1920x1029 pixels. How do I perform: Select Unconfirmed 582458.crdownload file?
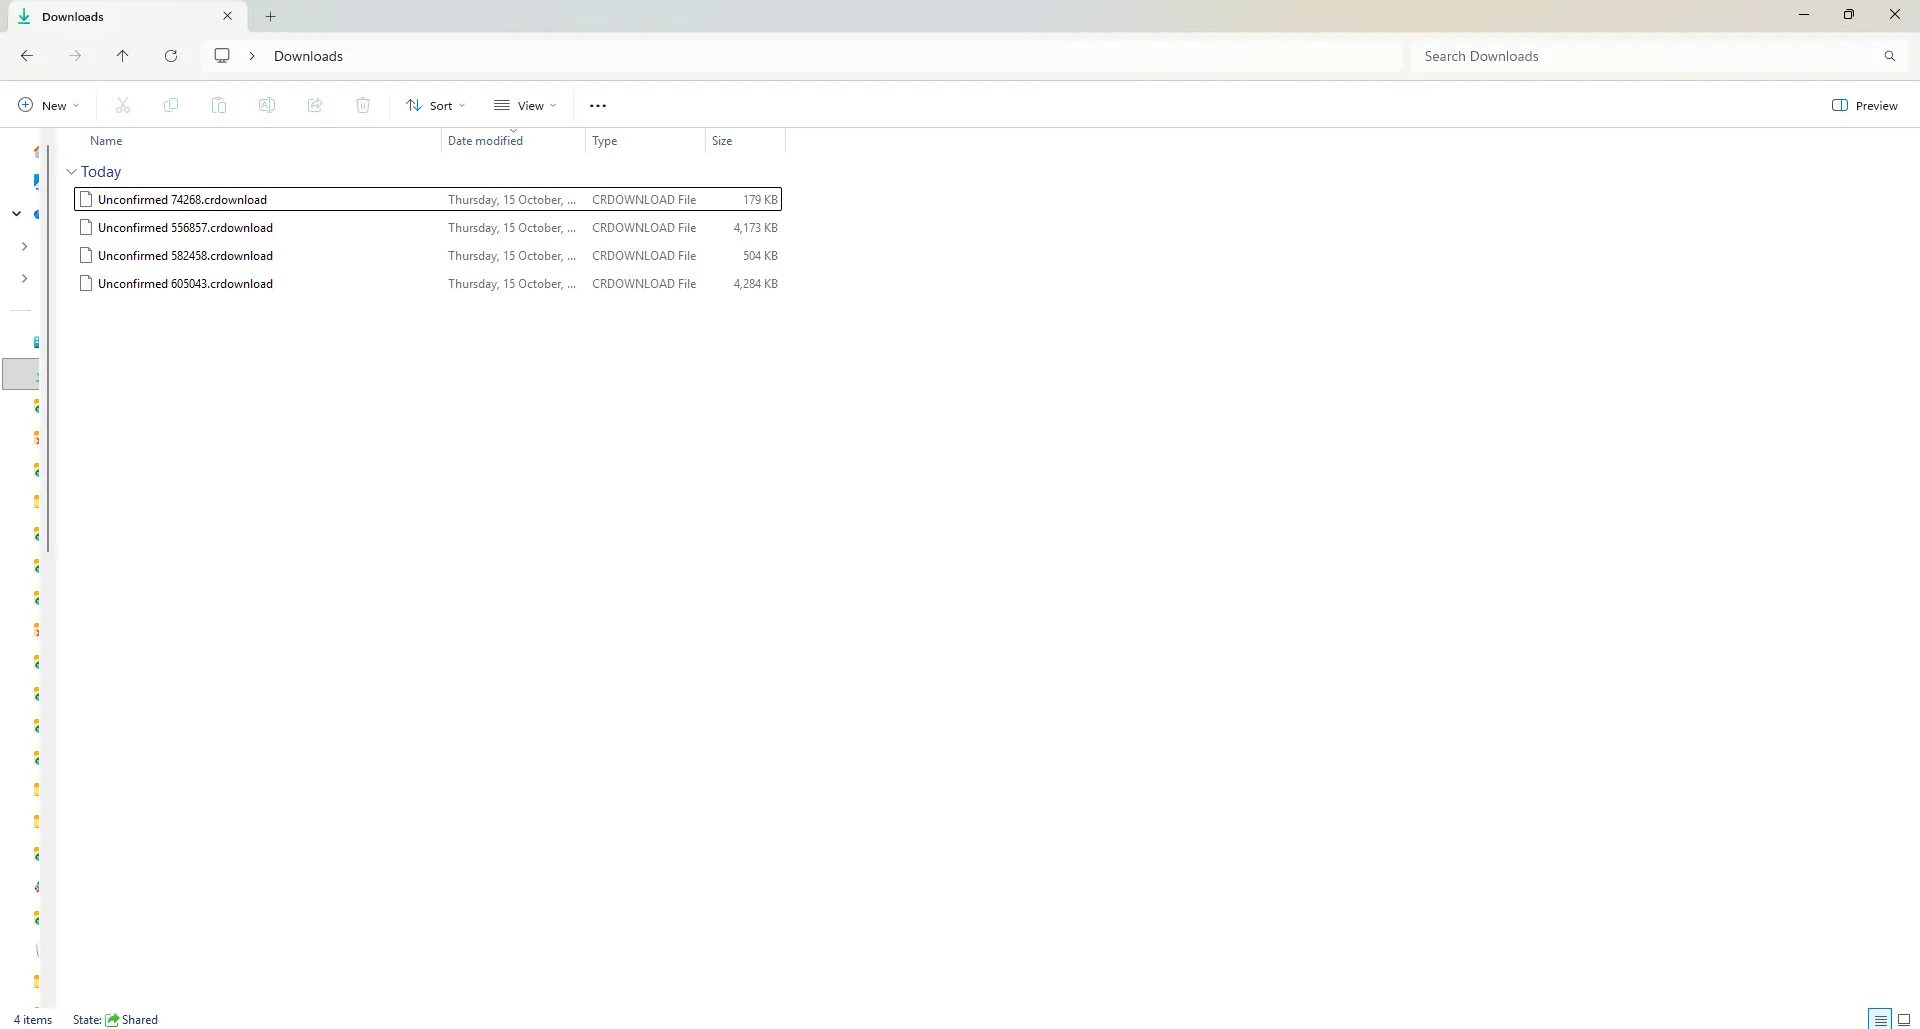428,255
